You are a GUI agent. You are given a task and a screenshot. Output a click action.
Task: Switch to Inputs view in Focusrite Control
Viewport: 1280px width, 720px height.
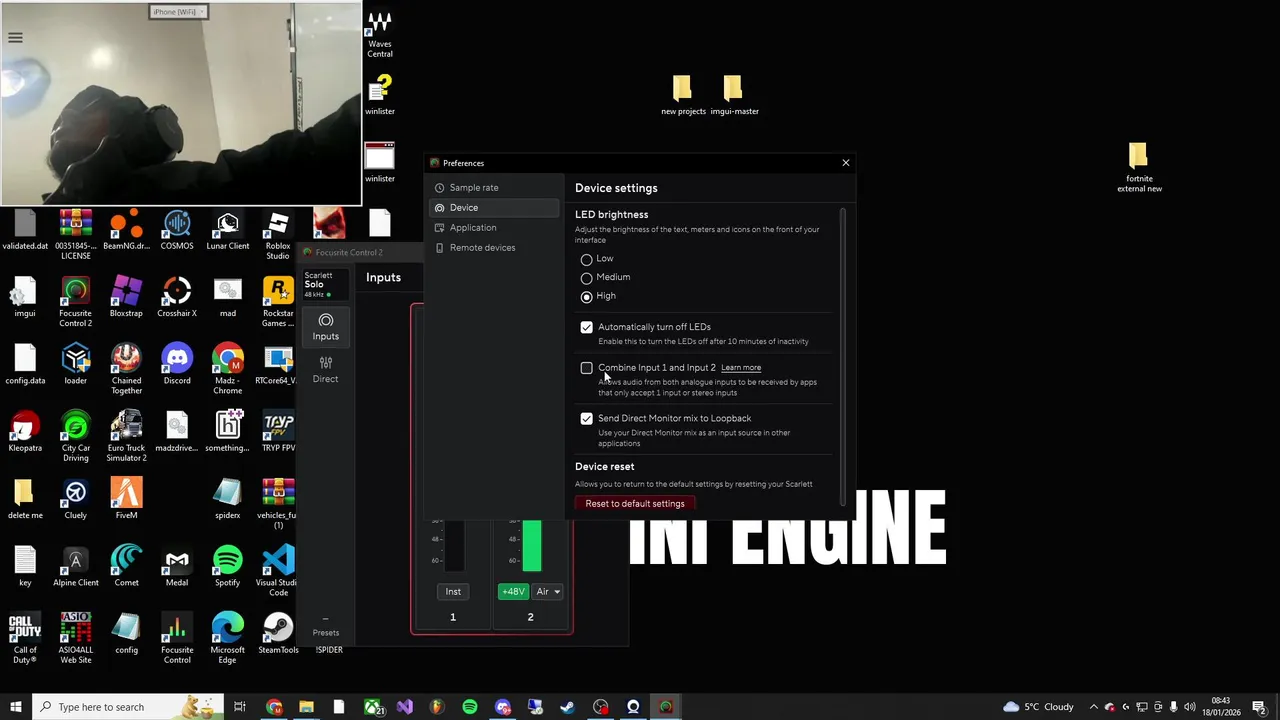point(326,327)
